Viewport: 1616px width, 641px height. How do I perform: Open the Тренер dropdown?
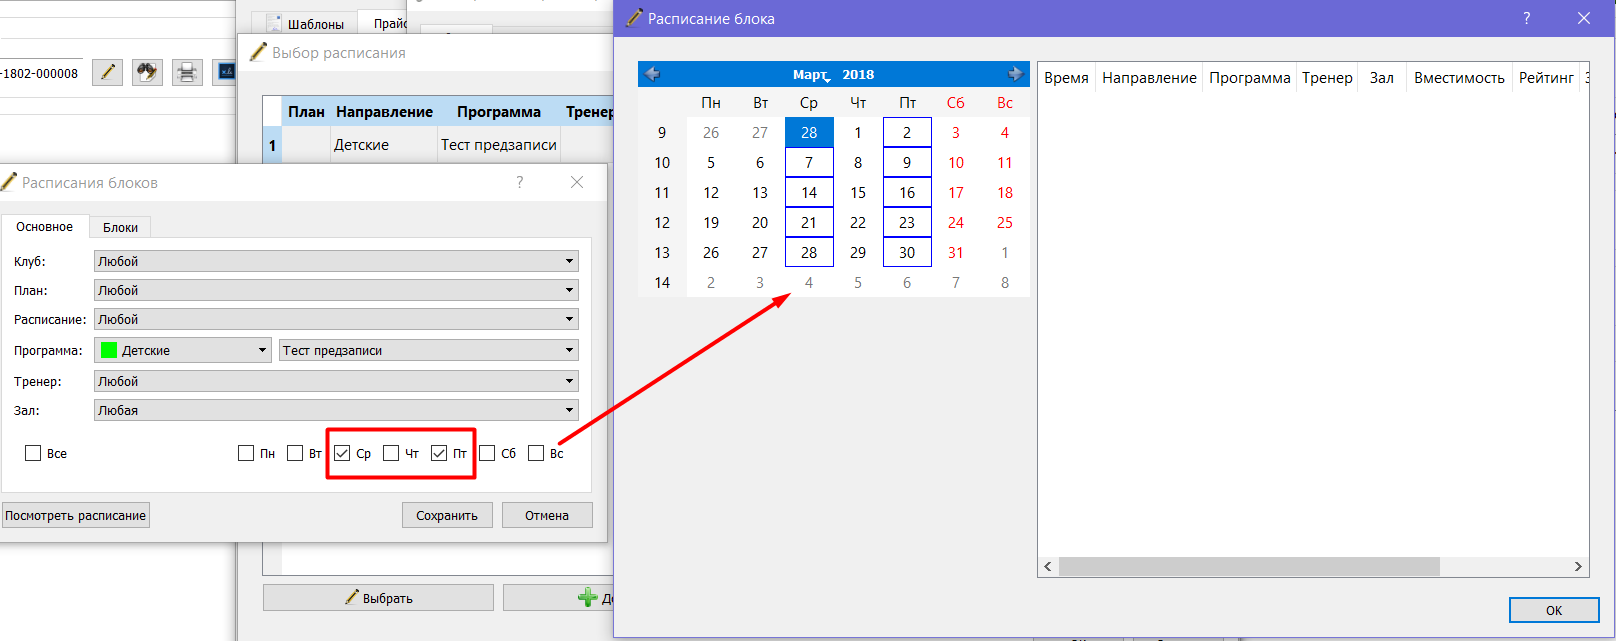coord(336,381)
